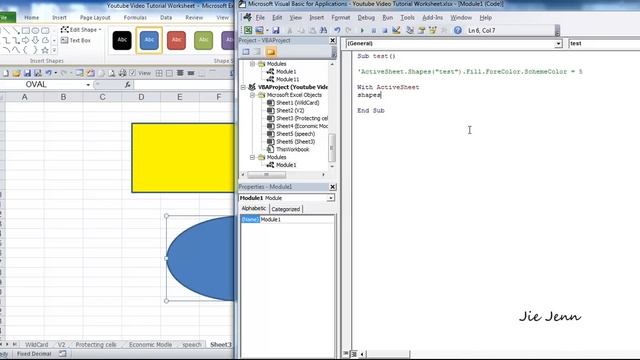Open Properties Window icon in VBA toolbar
Screen dimensions: 640x360
pos(422,30)
